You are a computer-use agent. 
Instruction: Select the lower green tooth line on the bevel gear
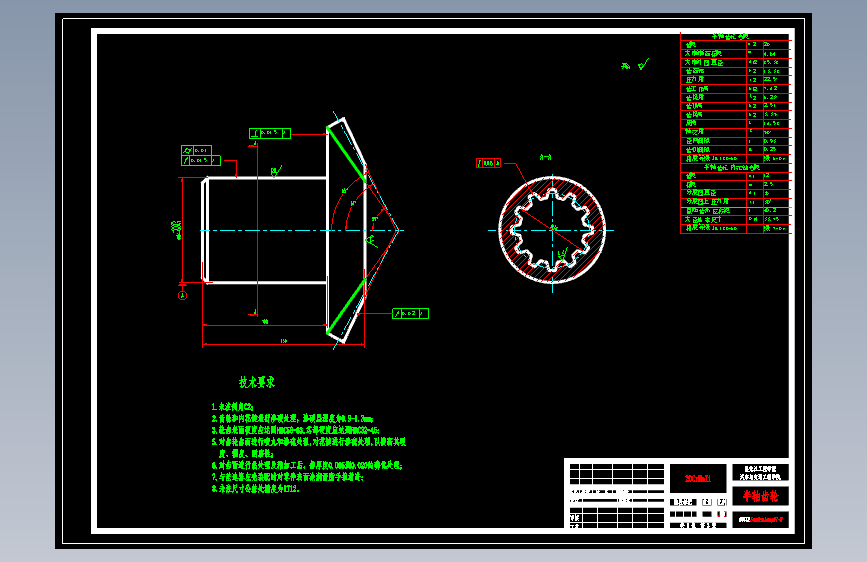pyautogui.click(x=347, y=307)
